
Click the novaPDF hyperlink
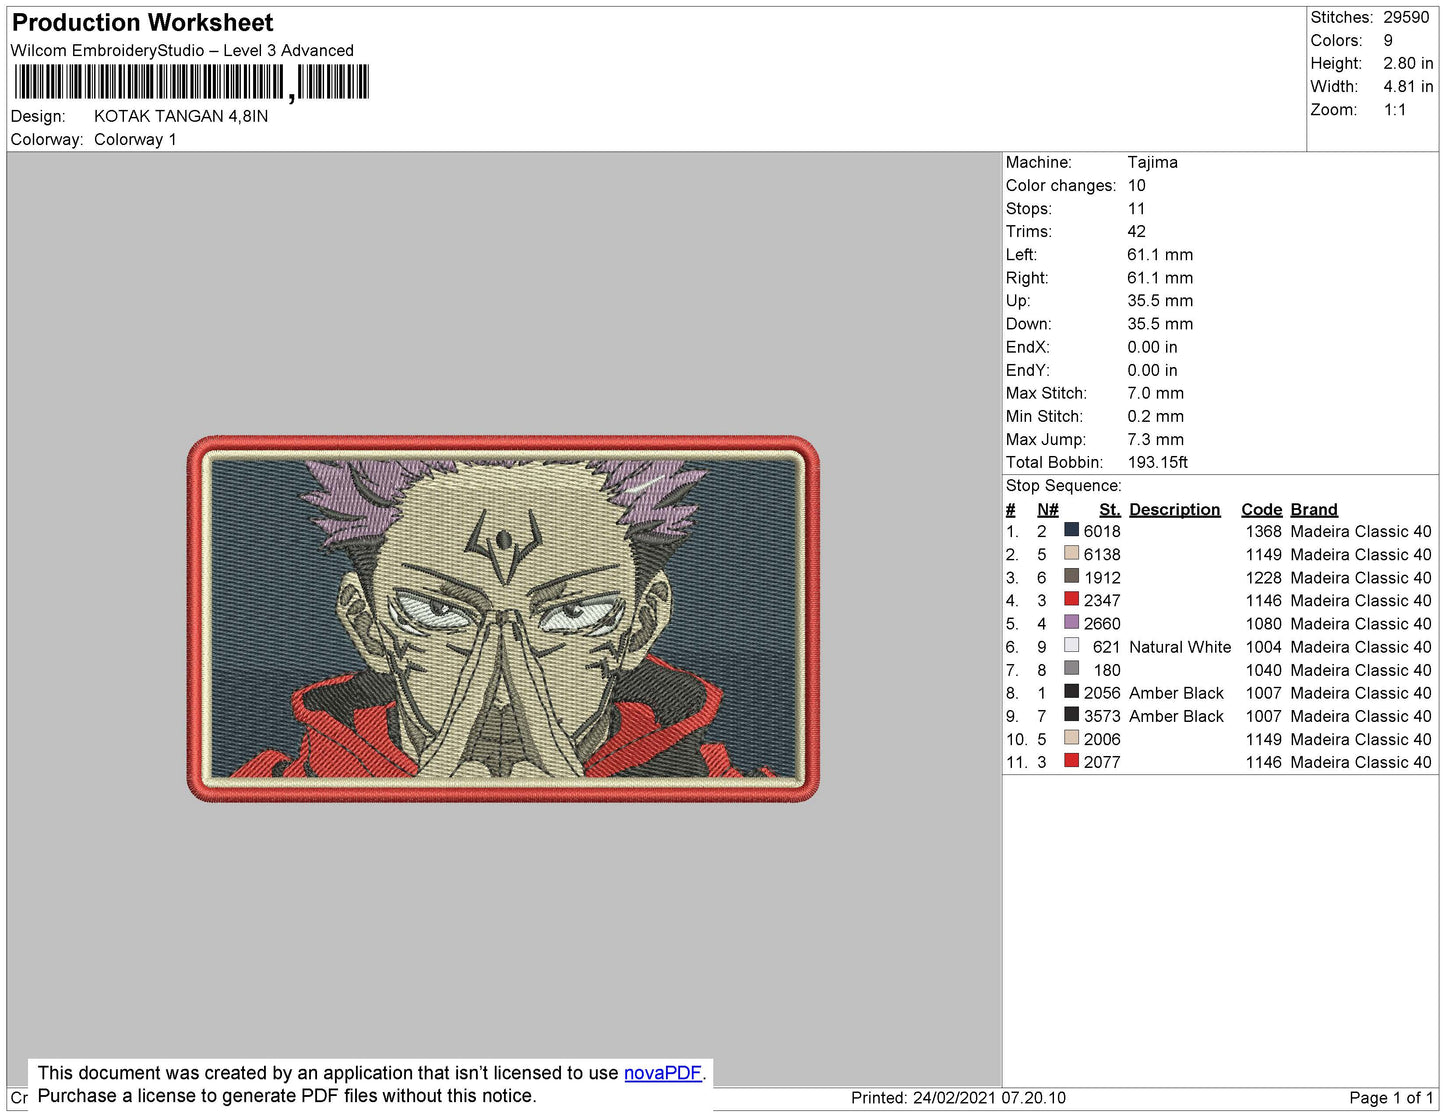coord(663,1073)
